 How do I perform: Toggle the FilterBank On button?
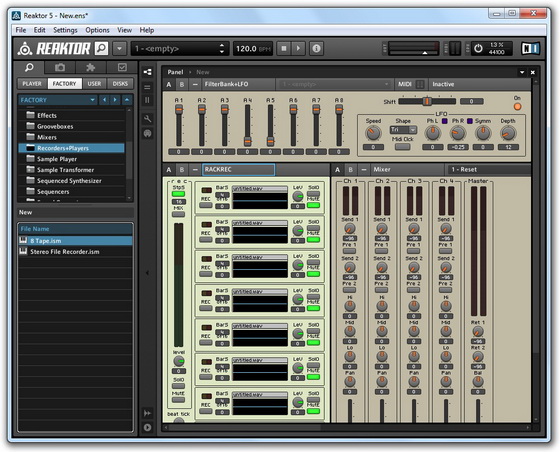pos(517,106)
